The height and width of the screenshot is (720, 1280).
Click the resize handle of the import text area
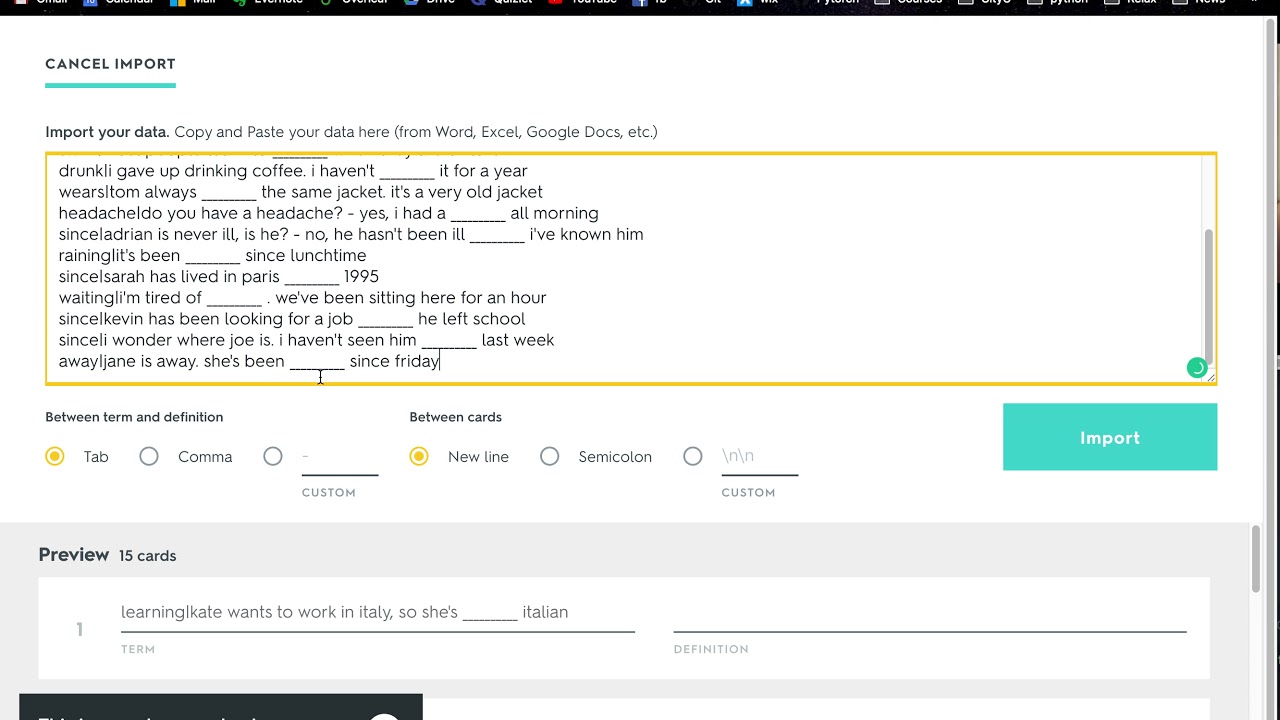click(x=1210, y=377)
